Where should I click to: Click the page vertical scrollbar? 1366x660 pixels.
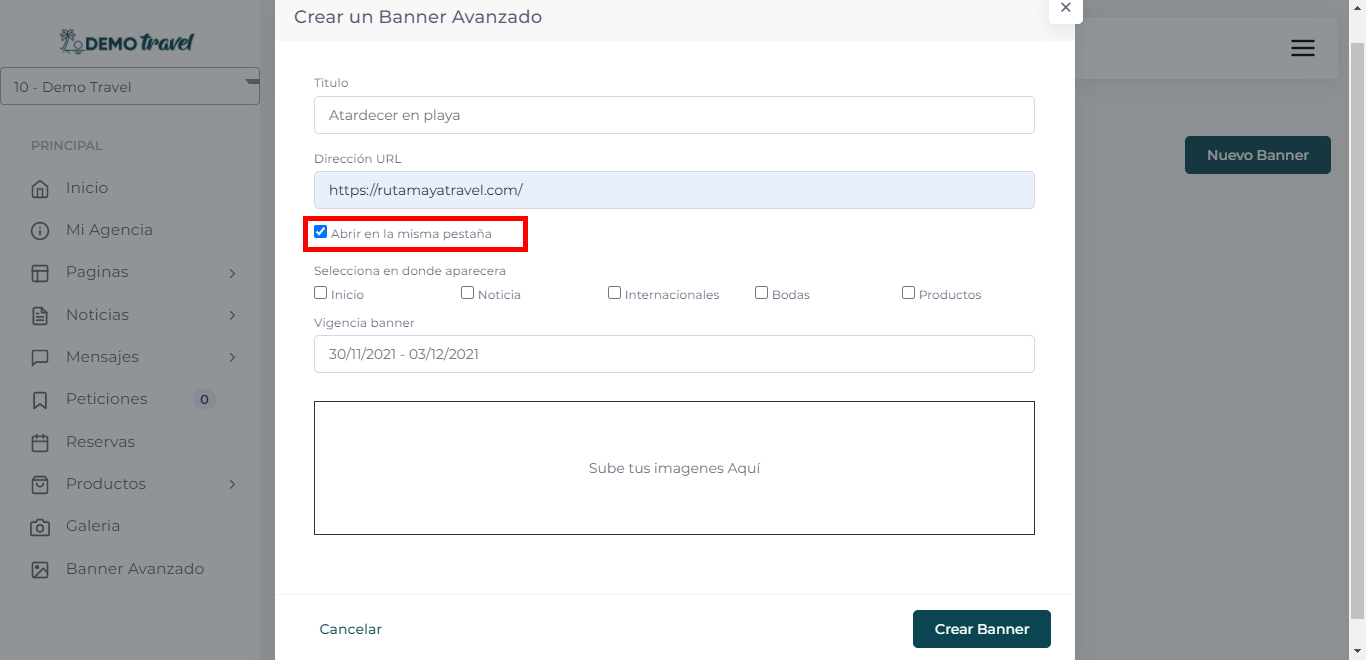(1357, 330)
